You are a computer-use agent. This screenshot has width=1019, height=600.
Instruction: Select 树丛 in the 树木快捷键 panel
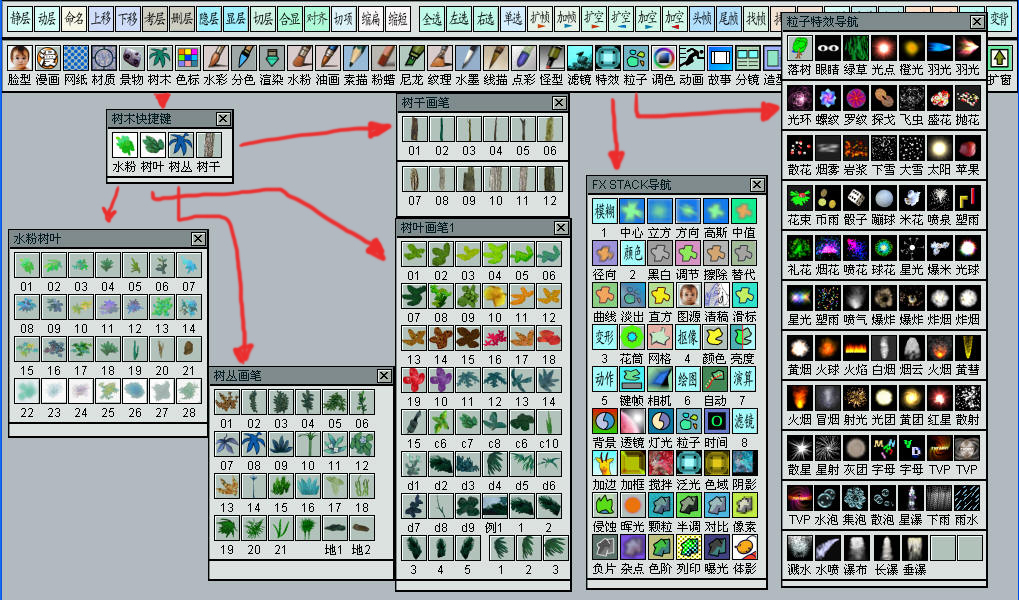181,145
